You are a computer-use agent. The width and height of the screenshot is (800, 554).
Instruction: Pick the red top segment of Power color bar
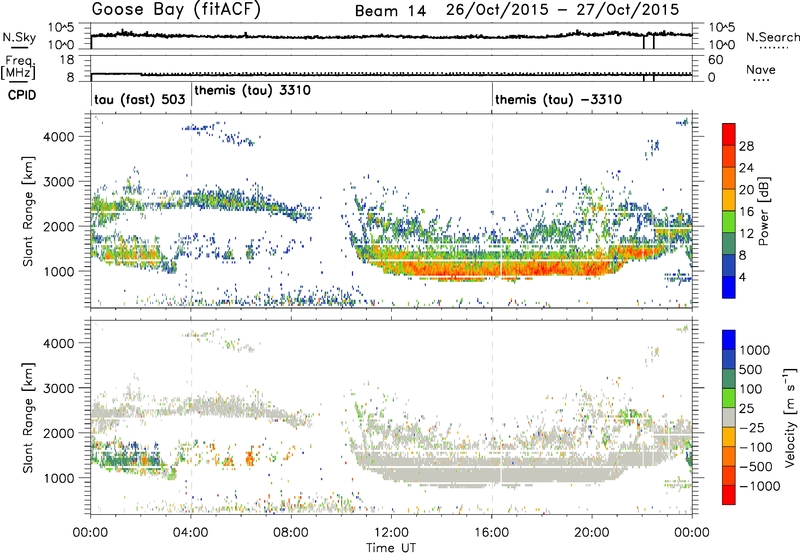pos(729,134)
